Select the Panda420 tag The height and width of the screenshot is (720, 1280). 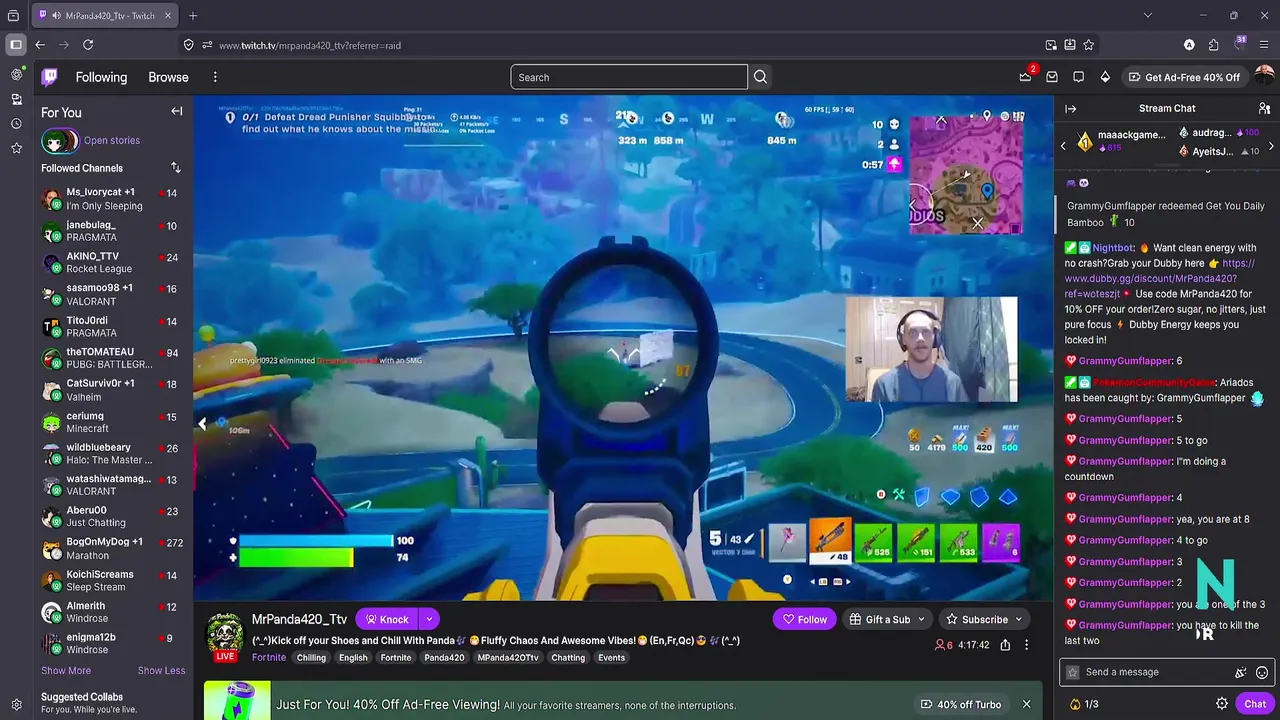tap(444, 657)
